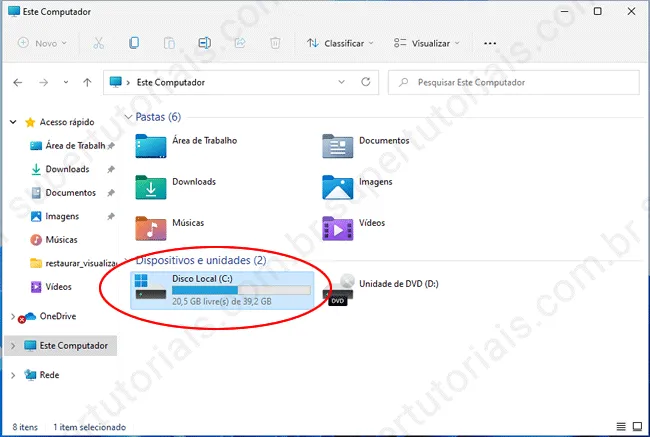The width and height of the screenshot is (650, 437).
Task: Expand the Rede tree node
Action: [x=12, y=375]
